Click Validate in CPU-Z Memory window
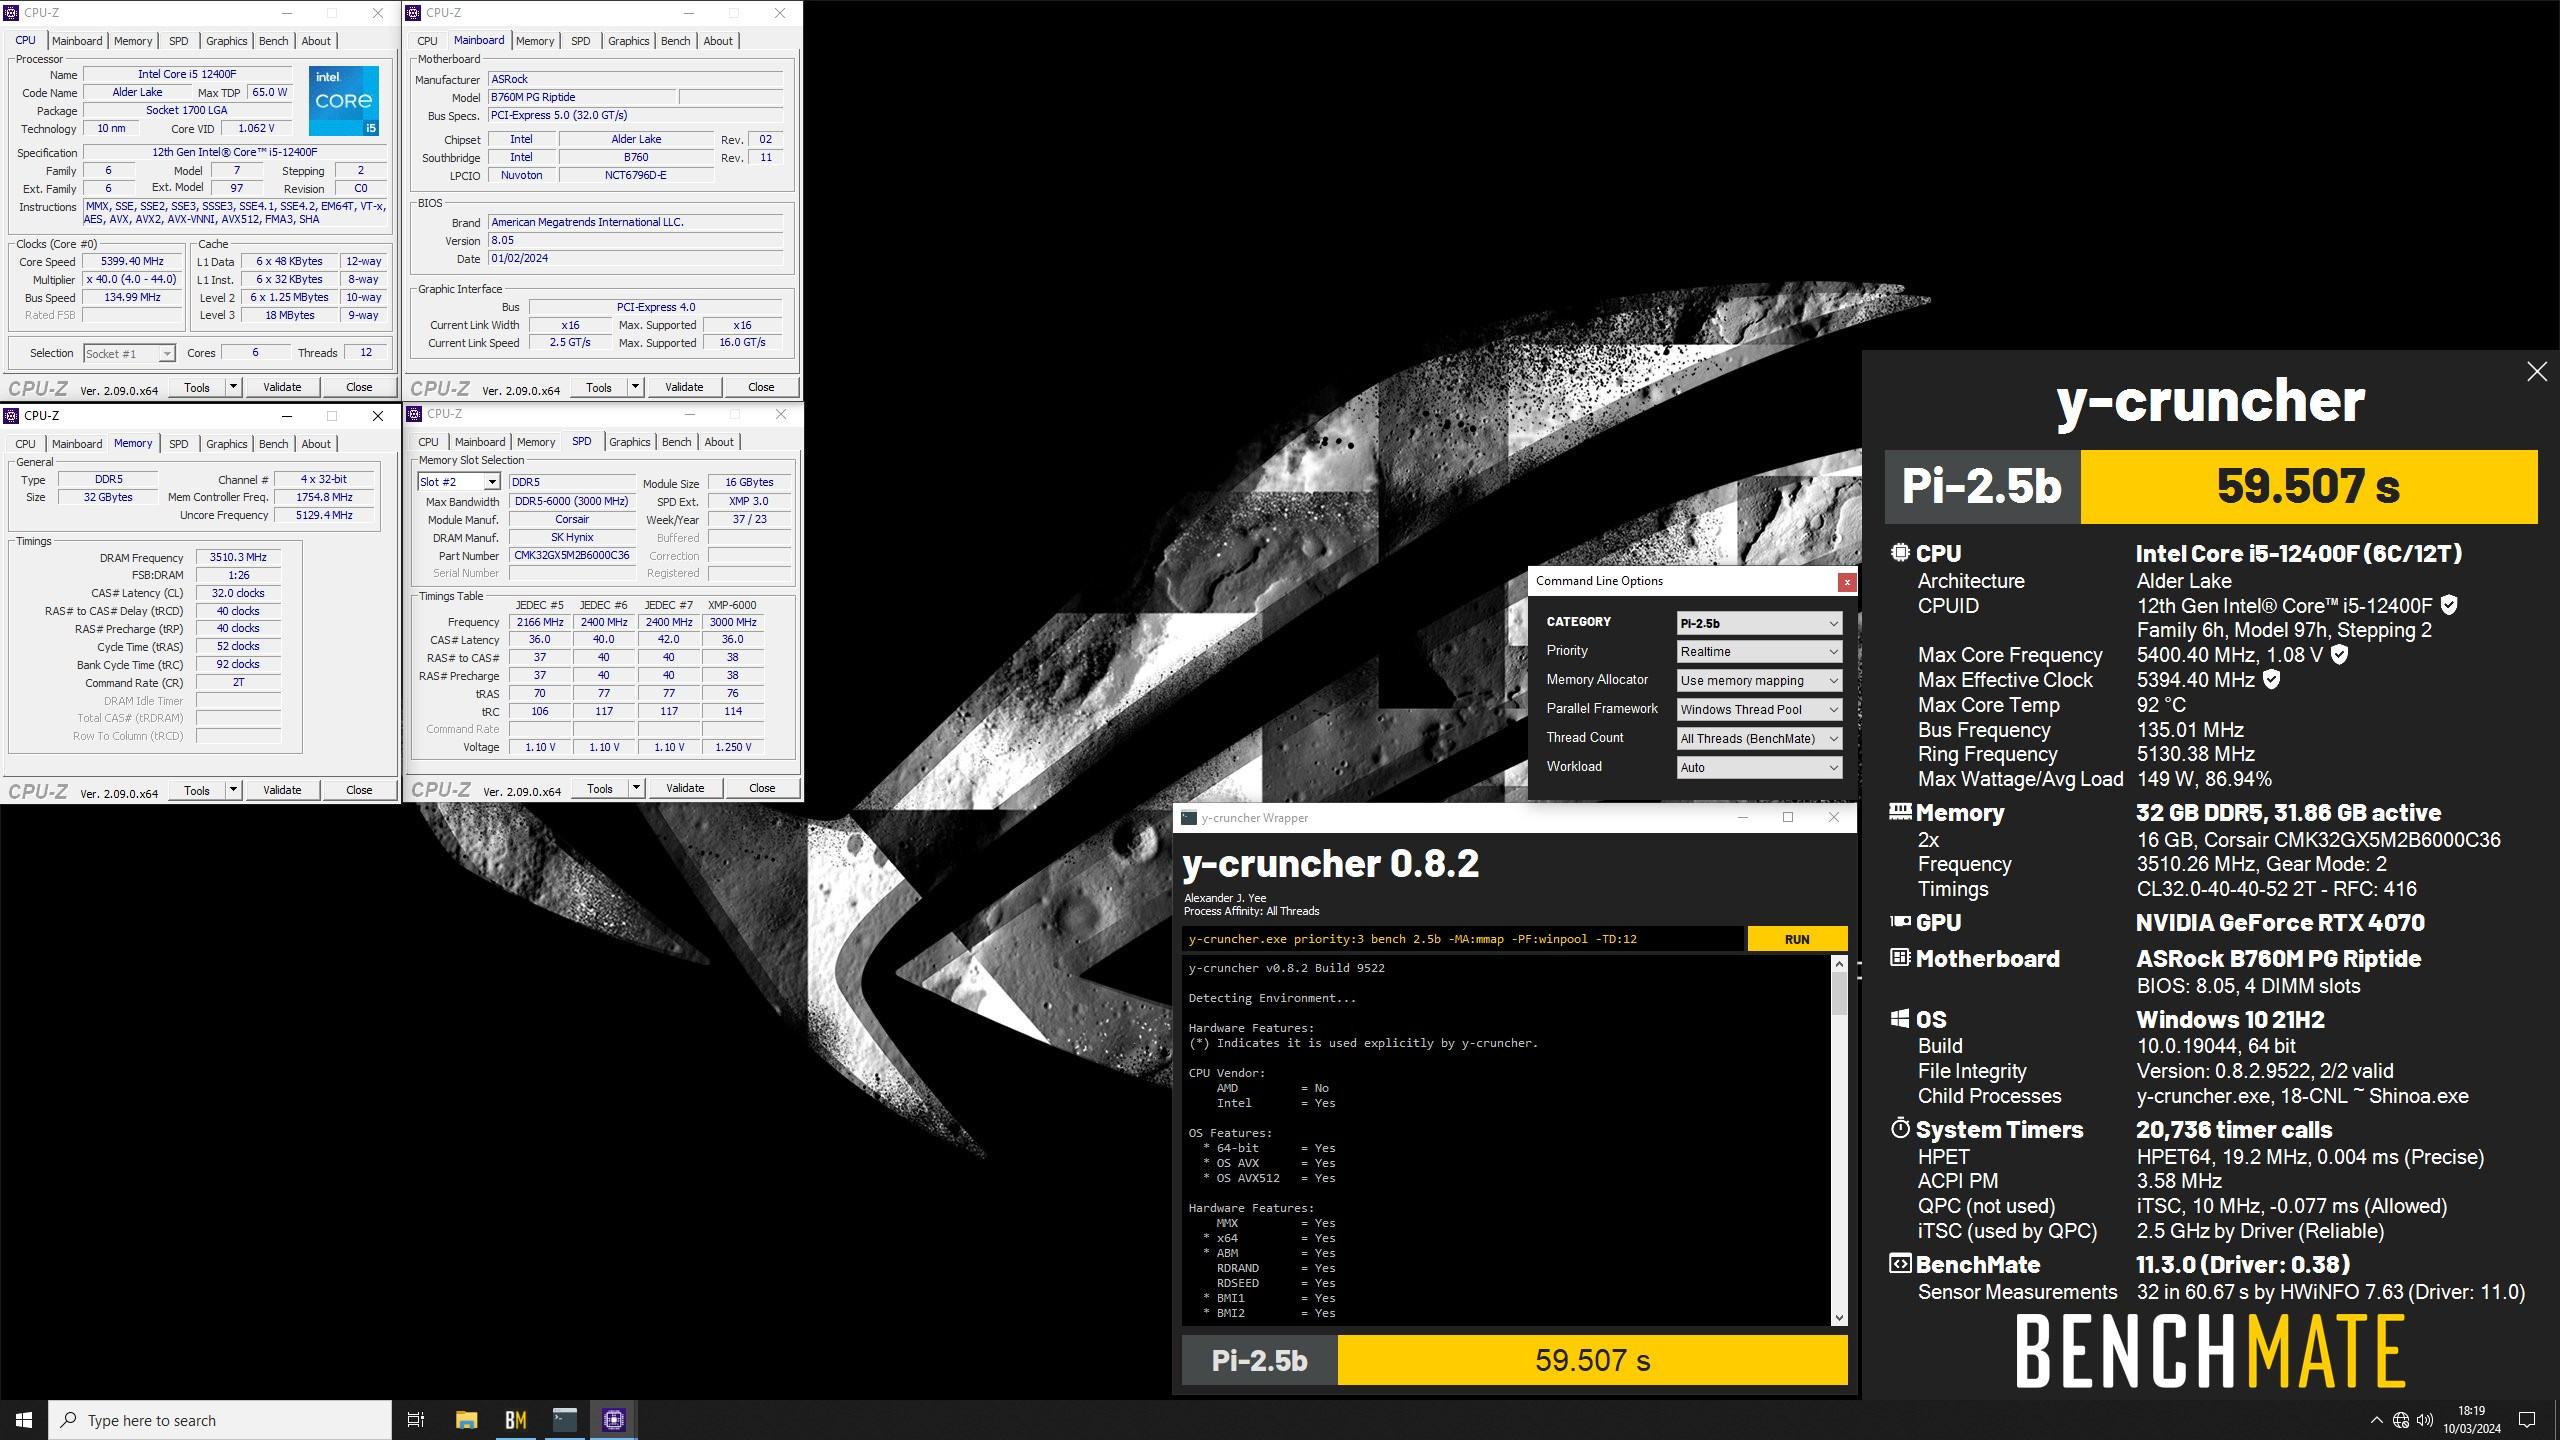 point(282,790)
